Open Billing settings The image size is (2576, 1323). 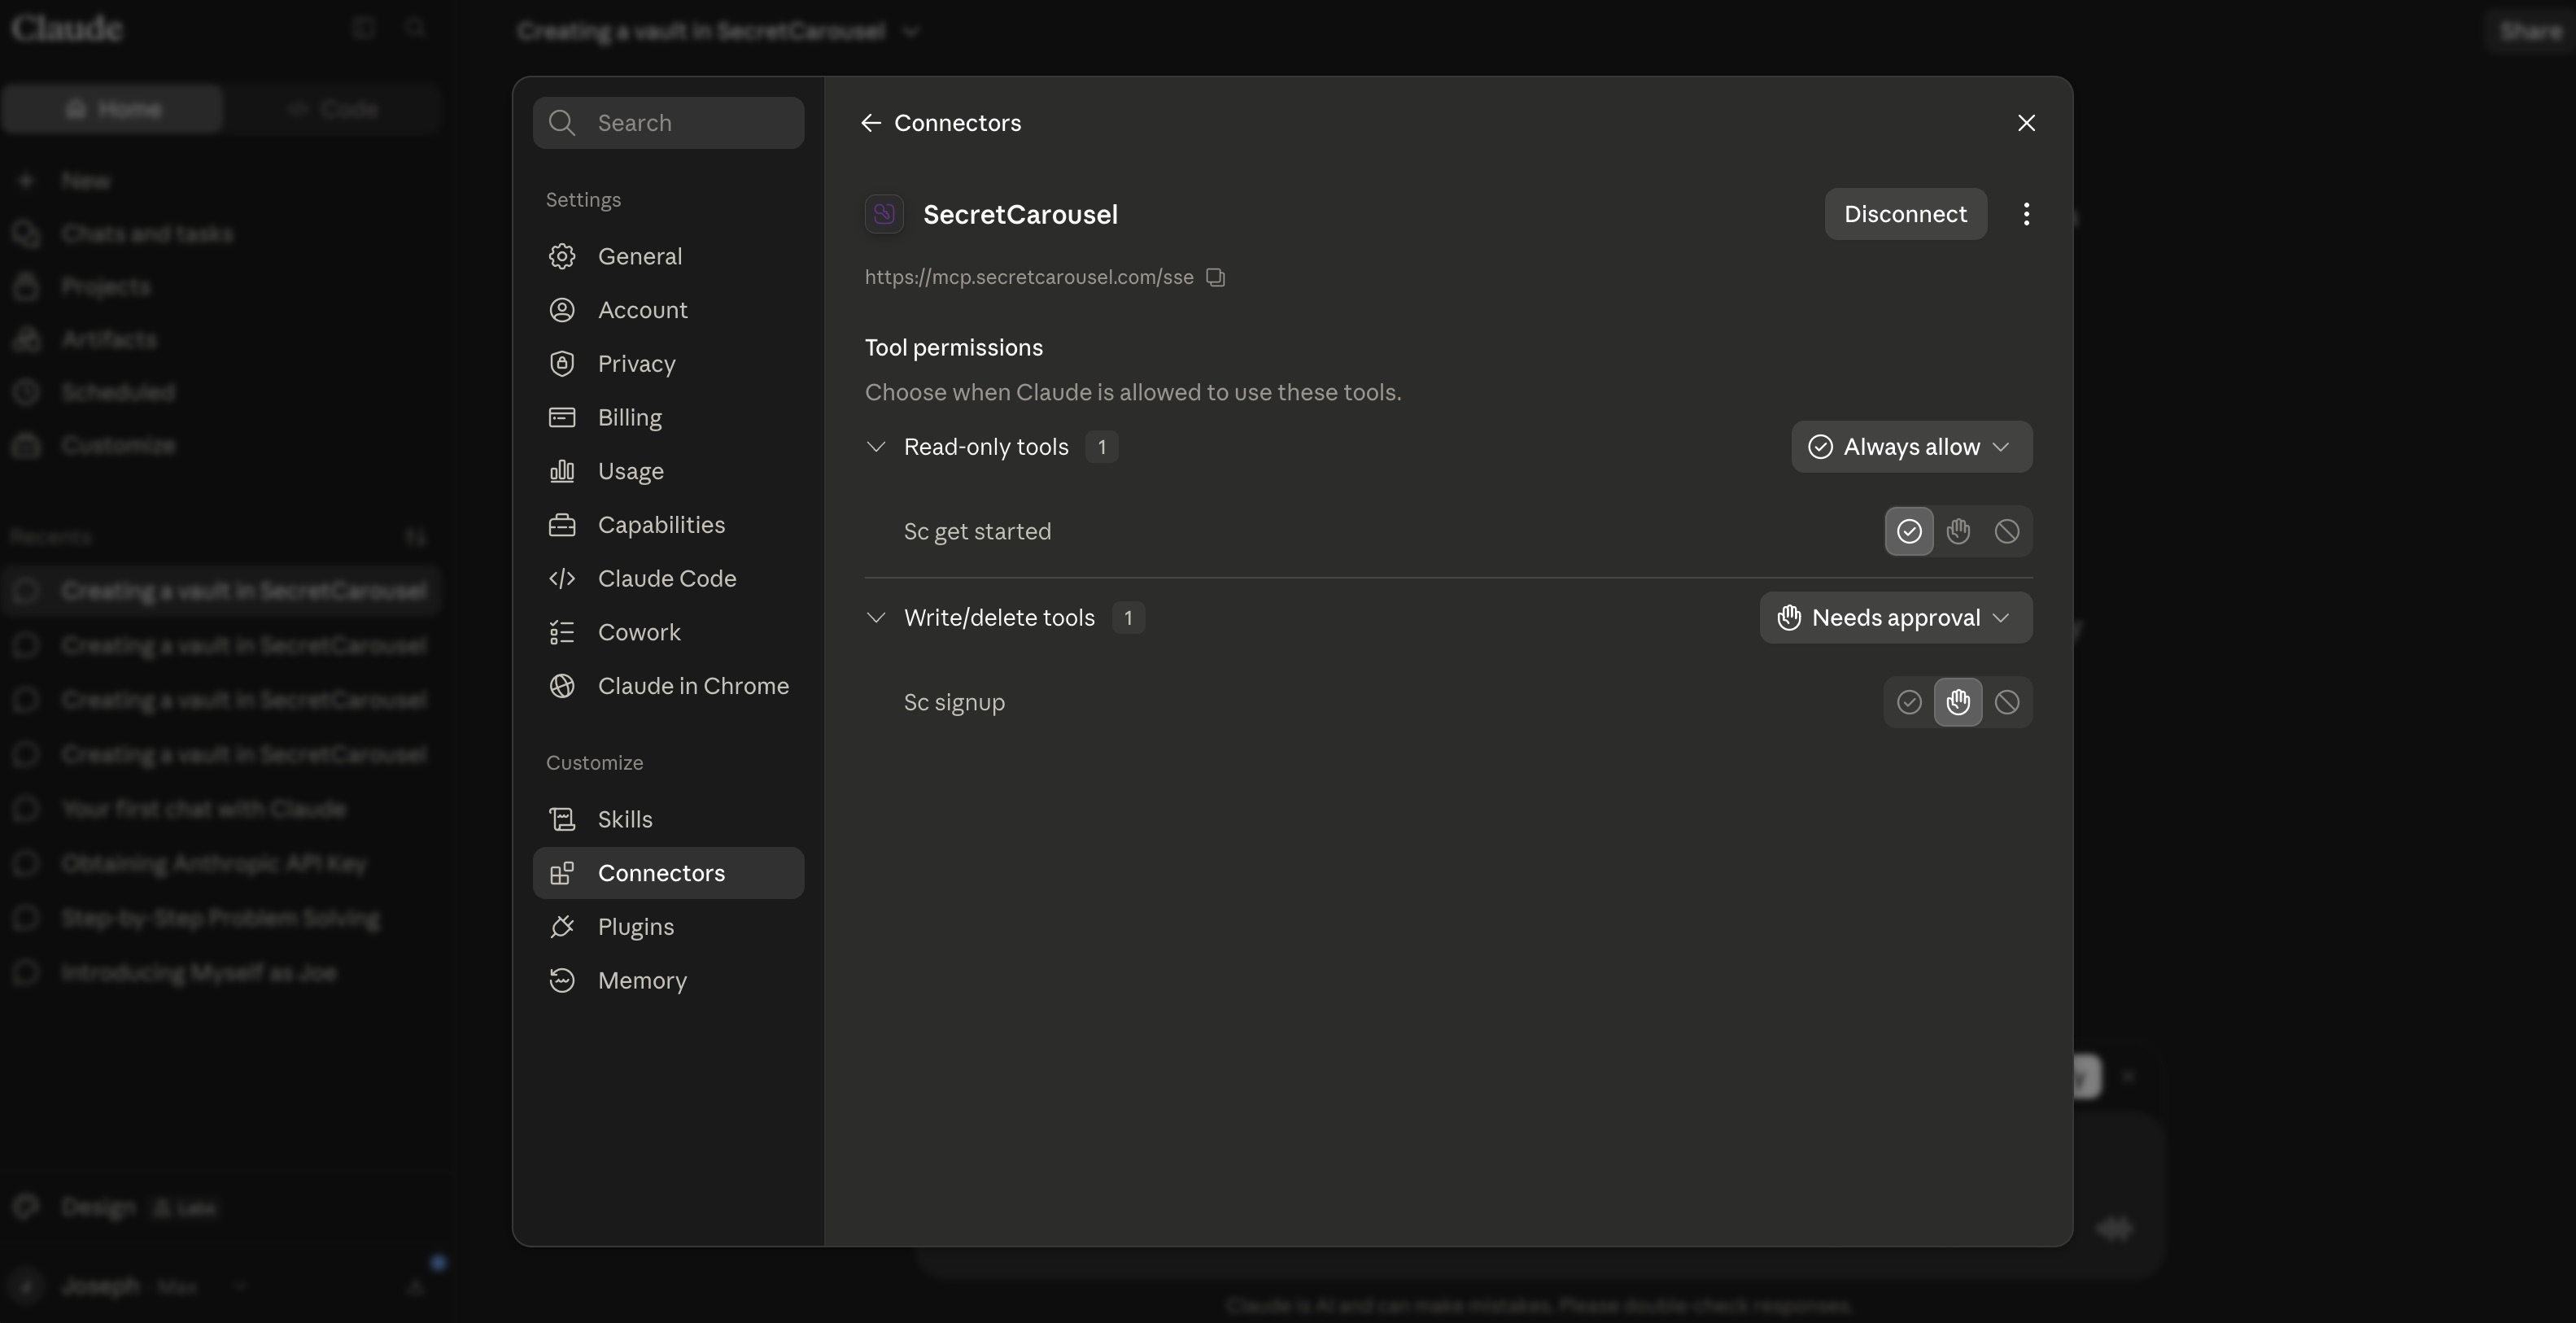click(x=668, y=417)
